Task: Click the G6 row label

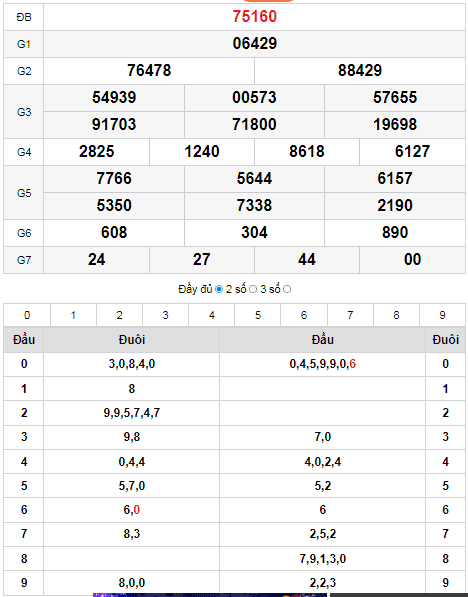Action: point(24,233)
